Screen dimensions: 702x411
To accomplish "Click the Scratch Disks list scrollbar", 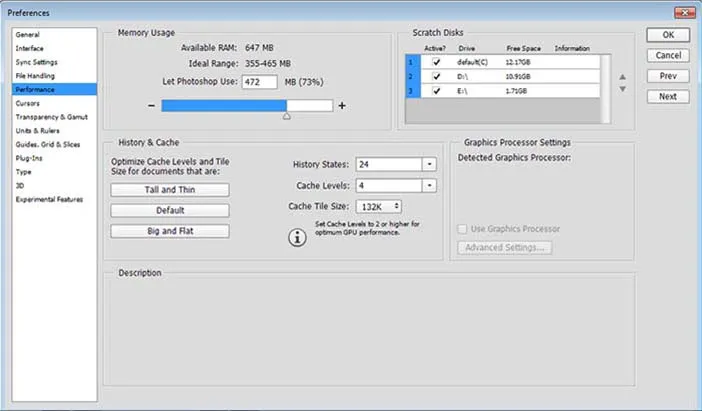I will [x=605, y=89].
